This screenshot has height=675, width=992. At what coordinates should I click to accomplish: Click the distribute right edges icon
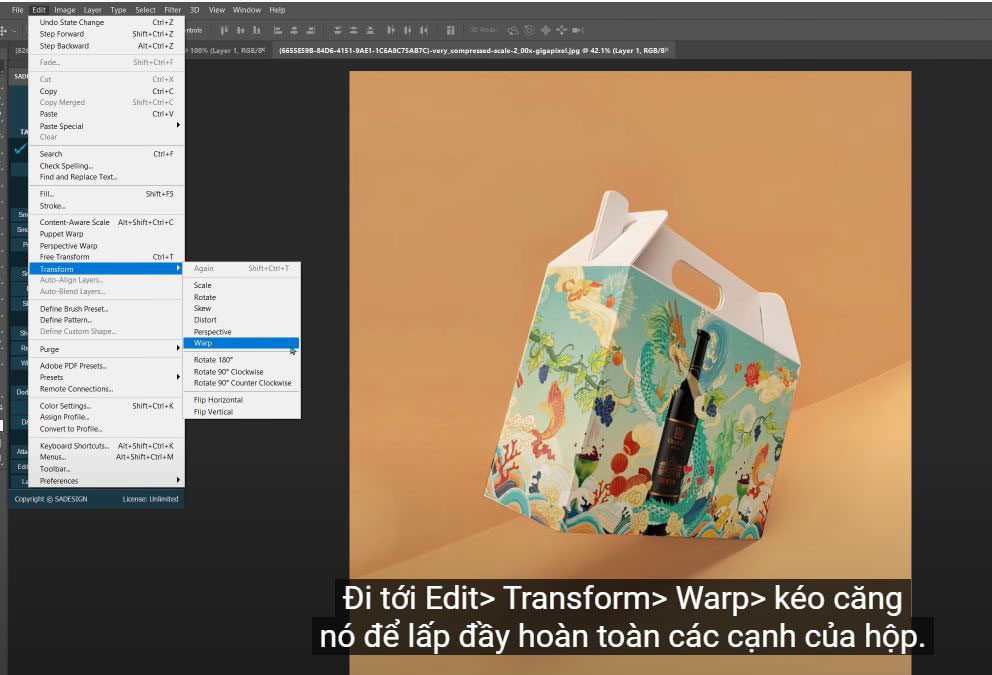coord(424,30)
